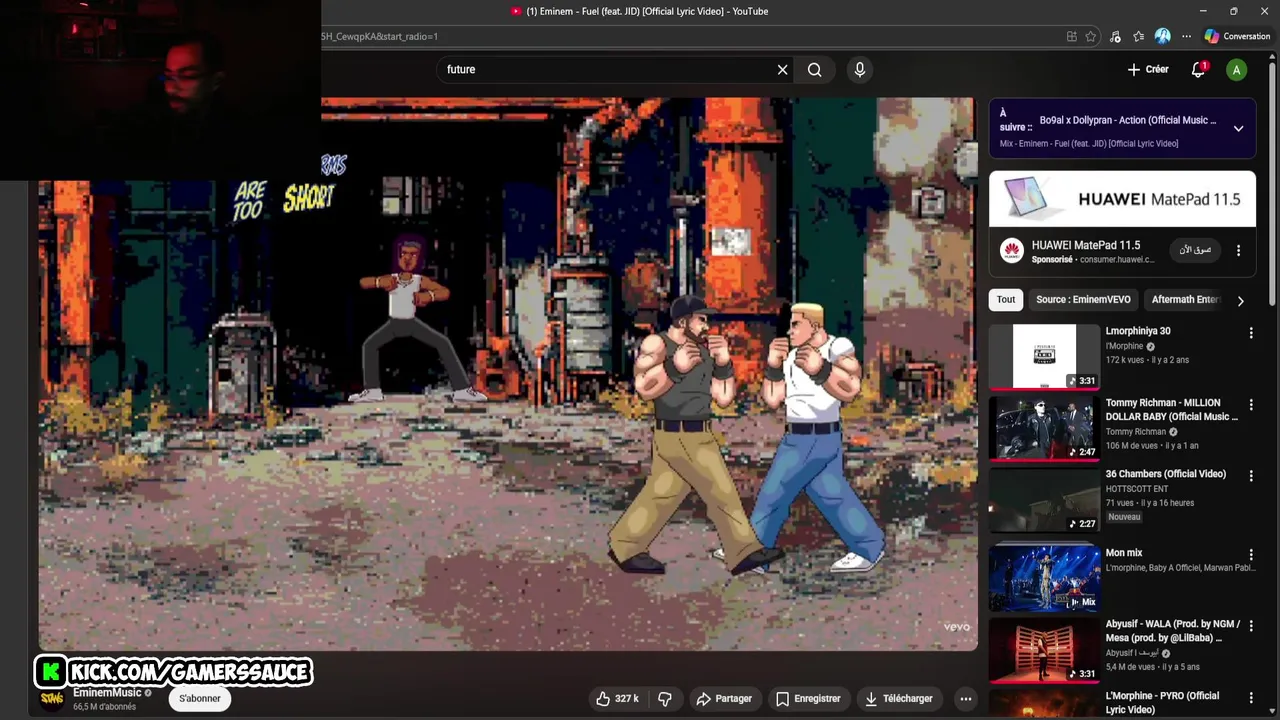Image resolution: width=1280 pixels, height=720 pixels.
Task: Click the playing pixel-art video frame
Action: click(x=508, y=374)
